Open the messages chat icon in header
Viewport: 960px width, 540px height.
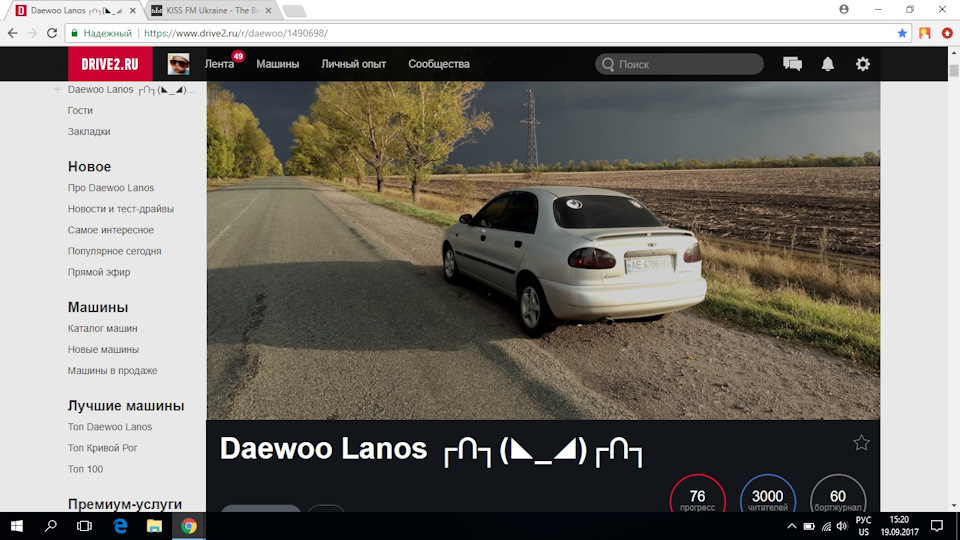(792, 64)
